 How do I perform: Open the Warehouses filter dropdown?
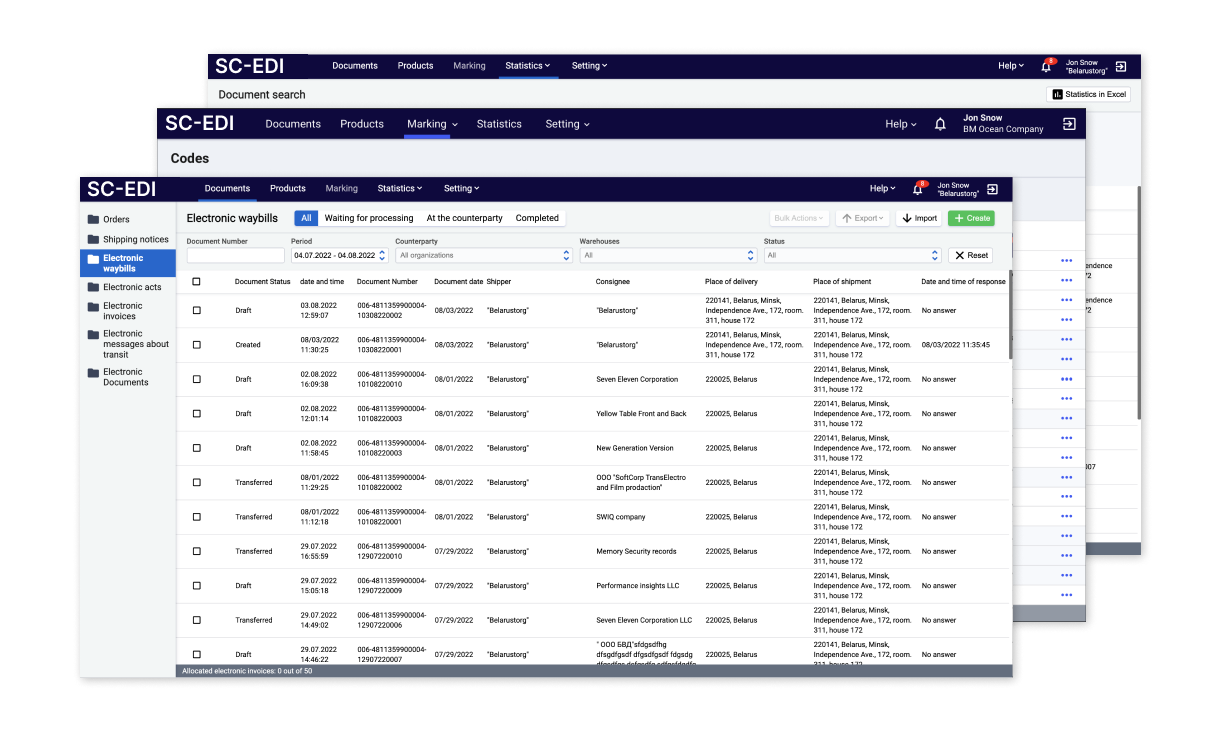tap(667, 255)
